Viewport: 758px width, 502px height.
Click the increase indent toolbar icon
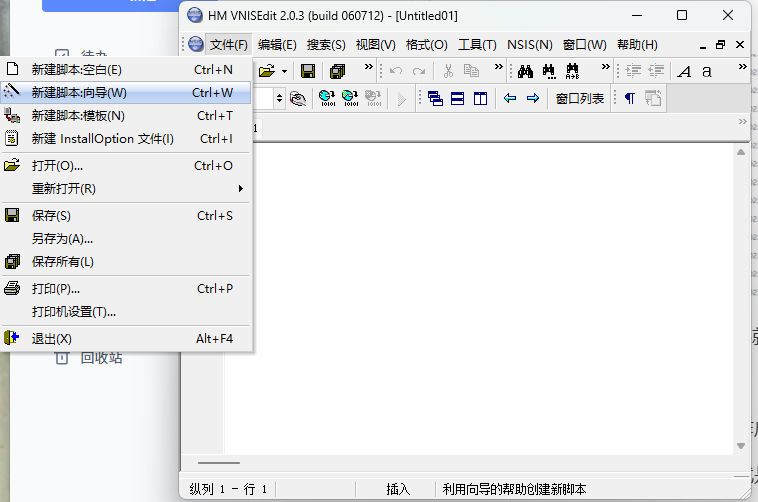pyautogui.click(x=633, y=71)
